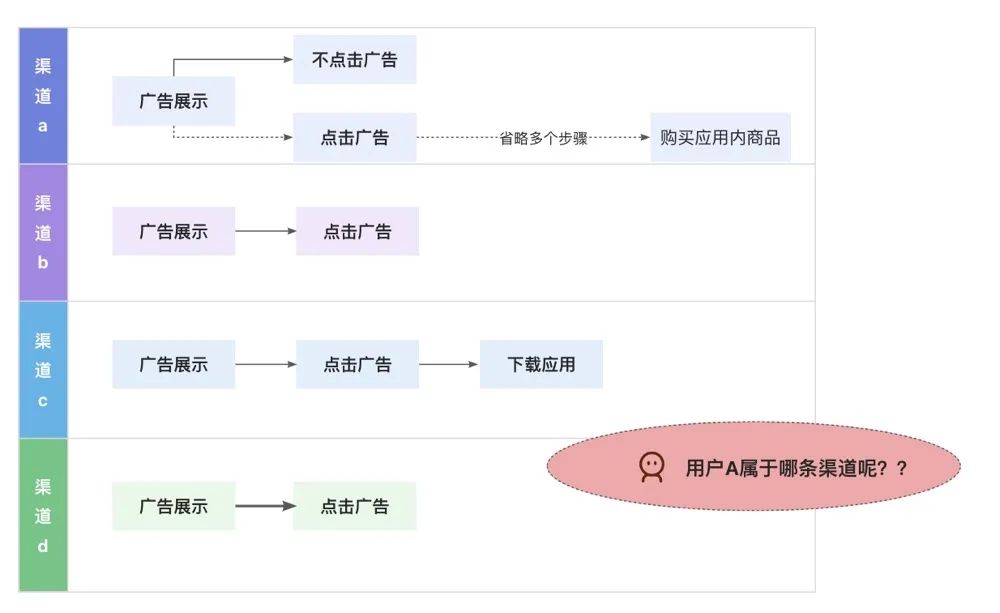Viewport: 1000px width, 613px height.
Task: Select the 渠道 d lane header
Action: (x=43, y=515)
